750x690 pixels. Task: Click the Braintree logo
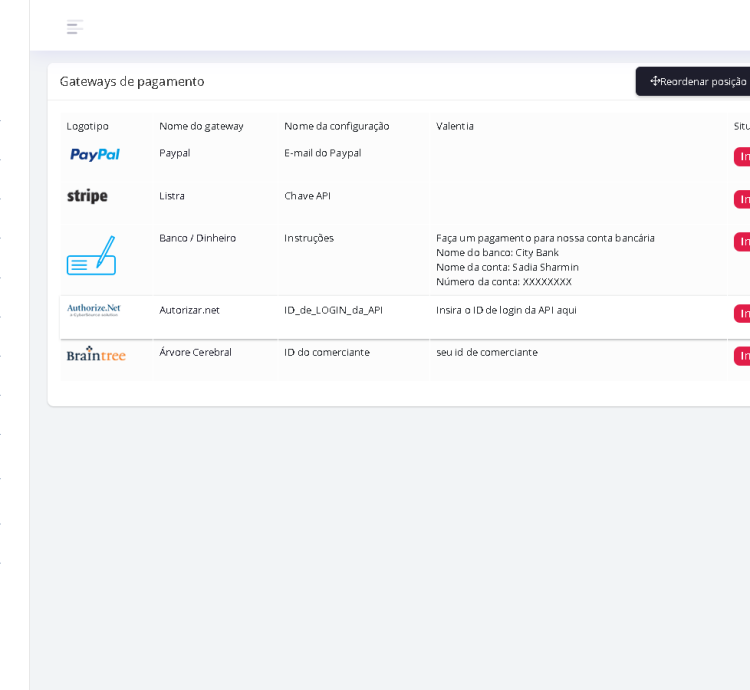(x=96, y=354)
